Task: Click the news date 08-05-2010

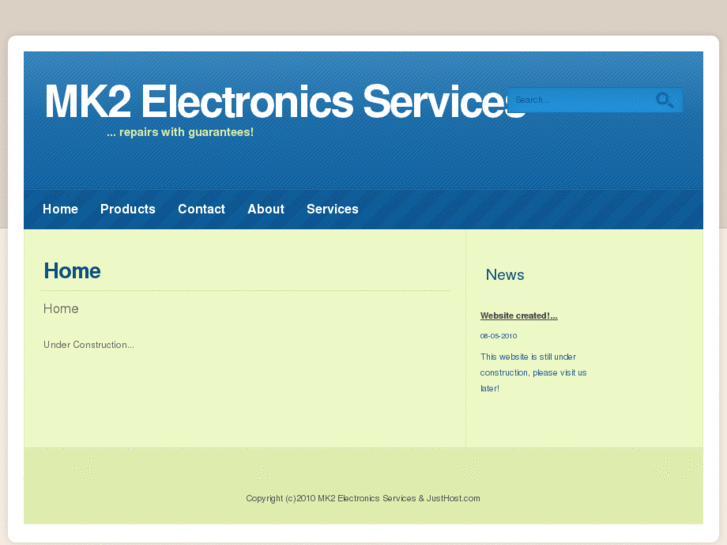Action: [498, 336]
